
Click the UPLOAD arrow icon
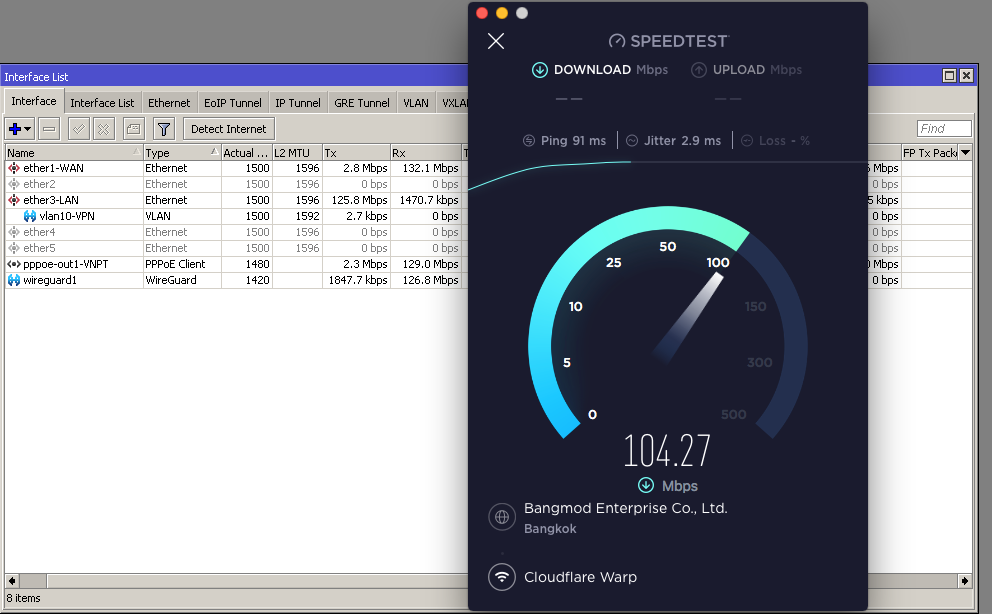click(698, 70)
